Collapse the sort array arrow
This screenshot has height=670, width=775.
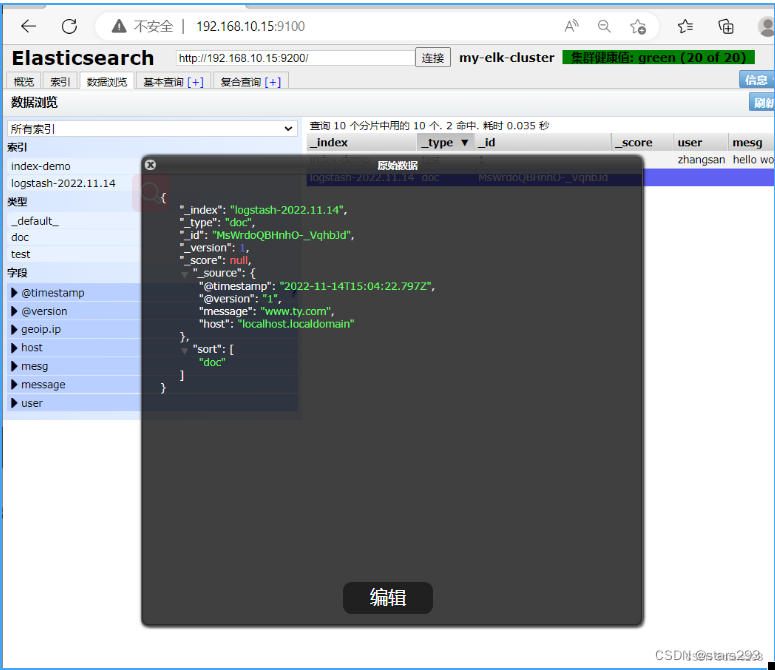point(185,350)
